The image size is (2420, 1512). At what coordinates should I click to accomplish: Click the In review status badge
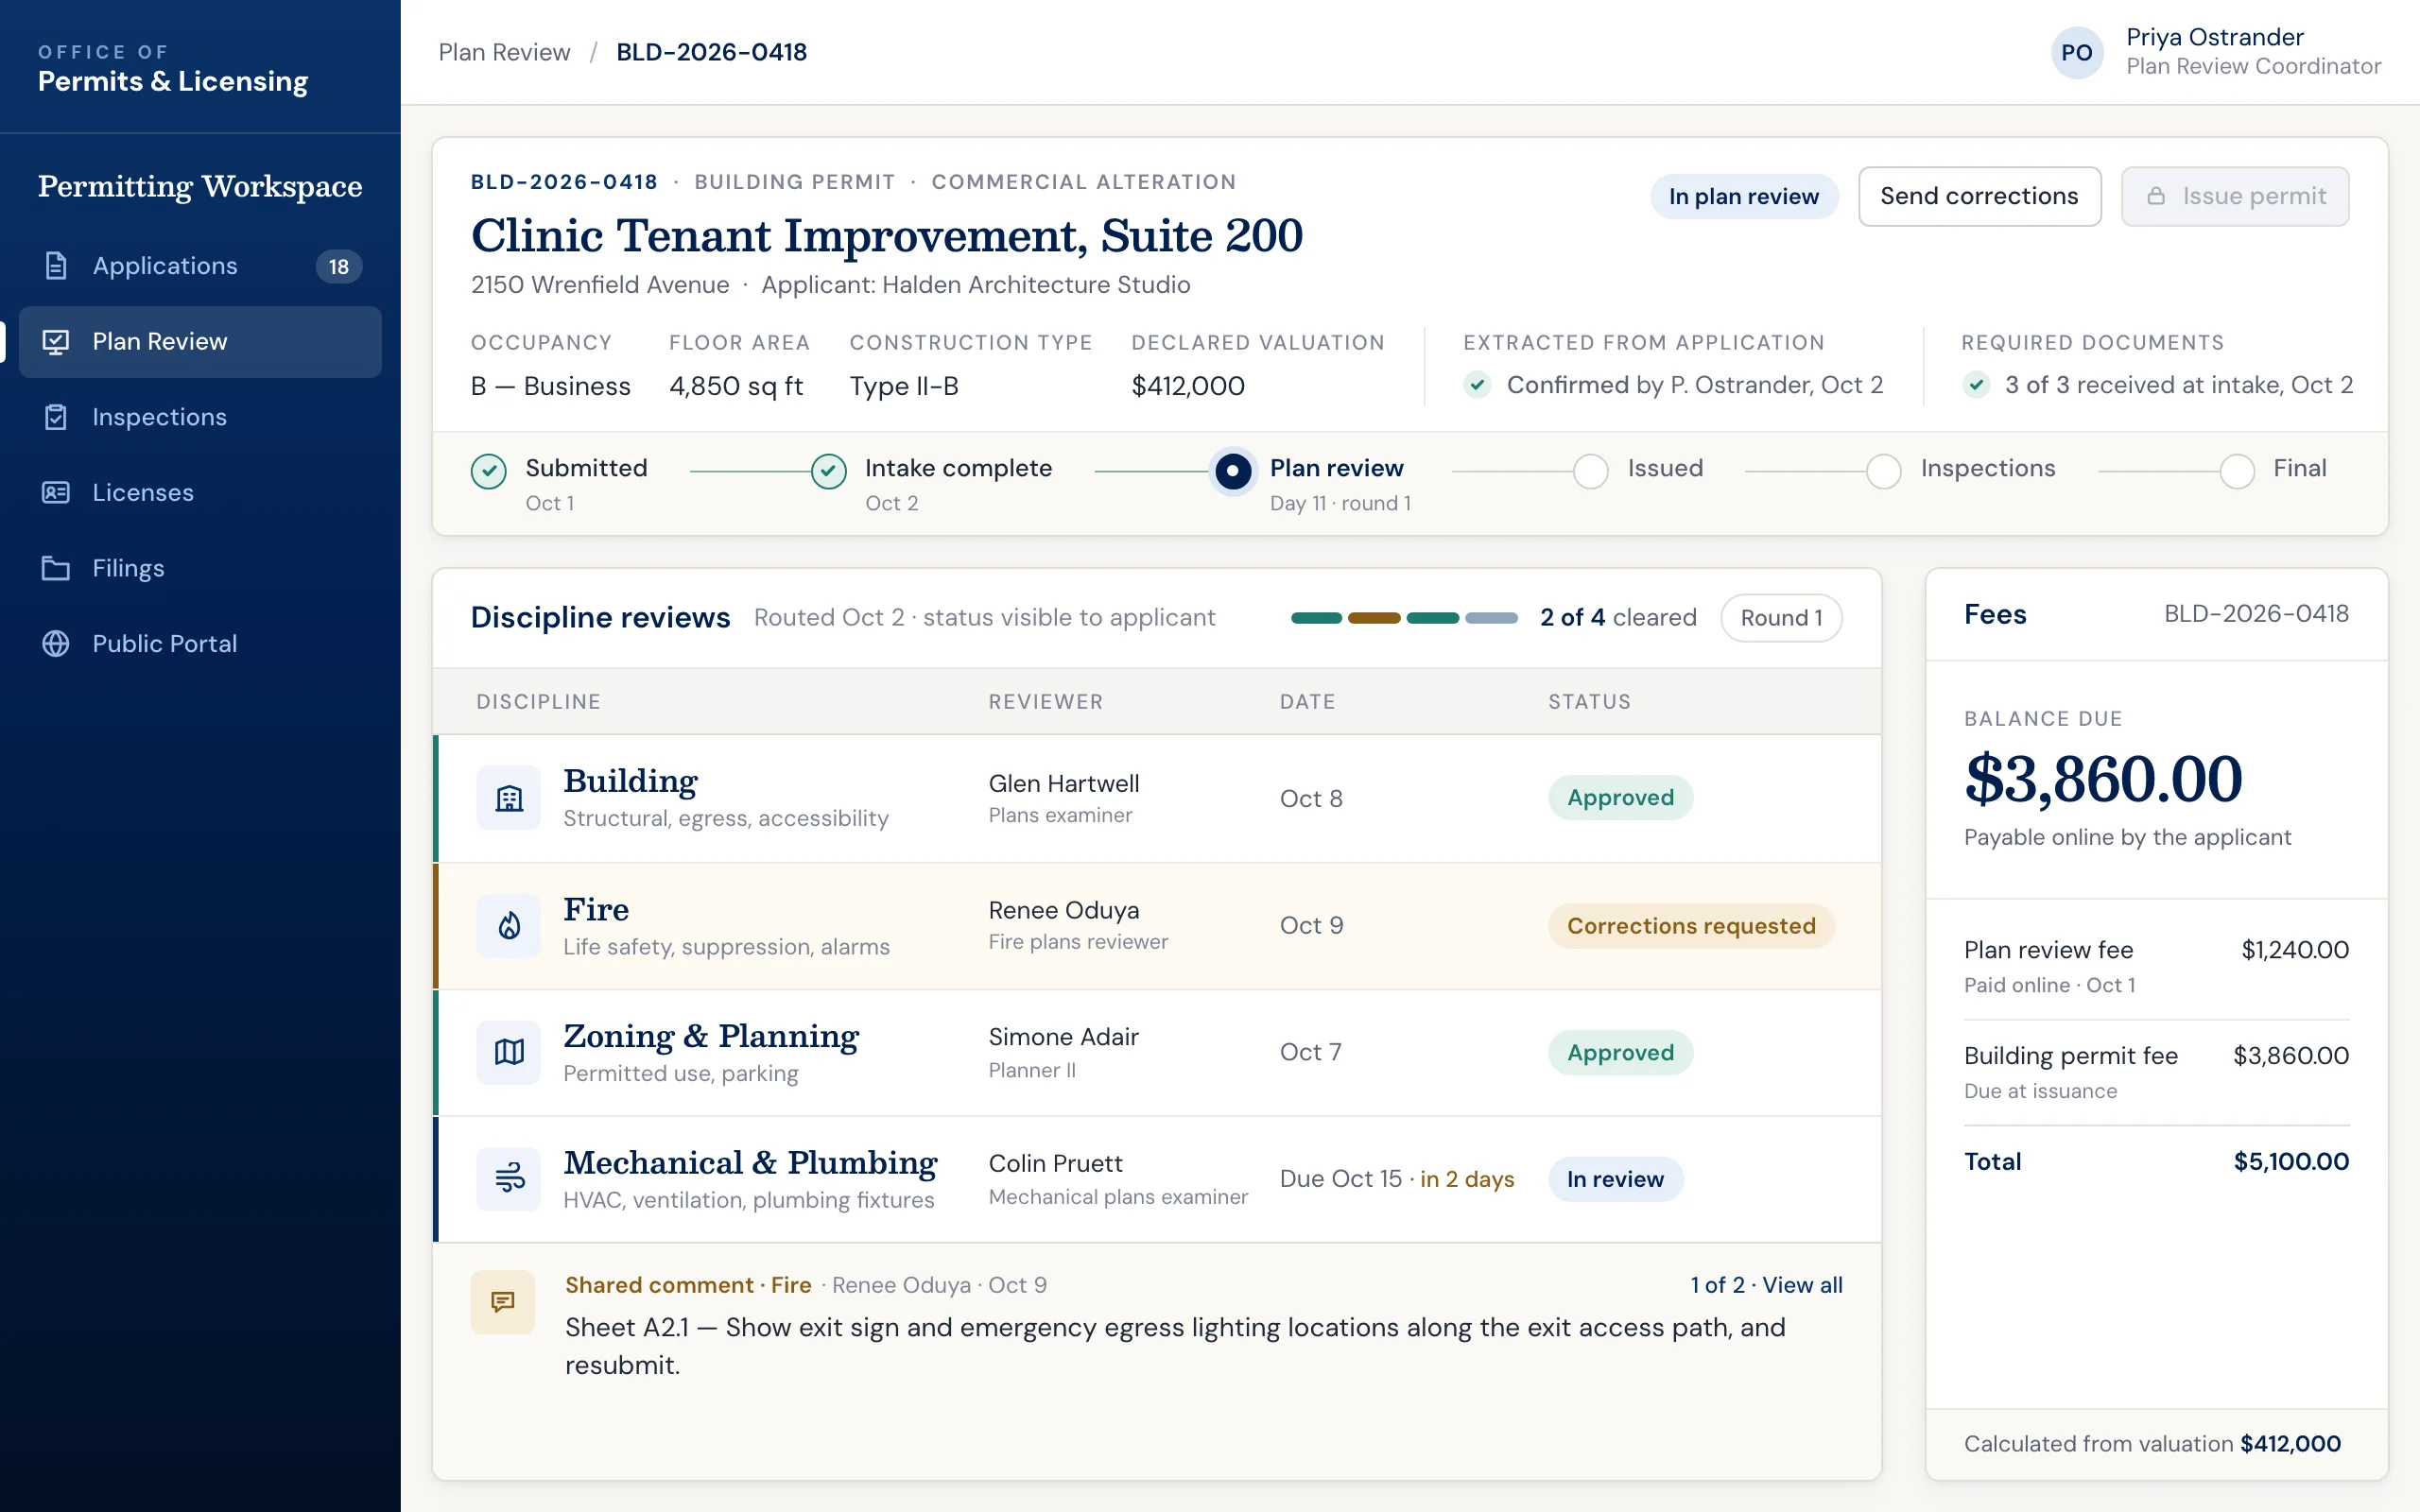pos(1615,1179)
